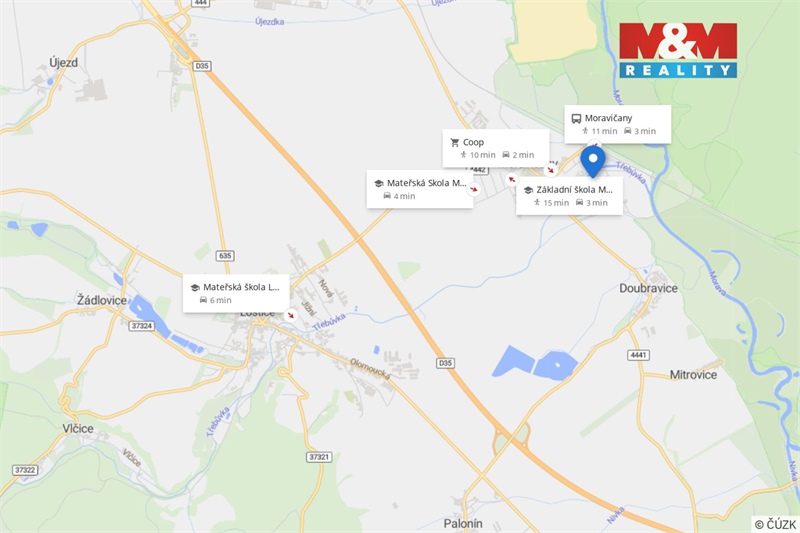Select the Mateřská škola L... card
Screen dimensions: 800x533
coord(236,293)
